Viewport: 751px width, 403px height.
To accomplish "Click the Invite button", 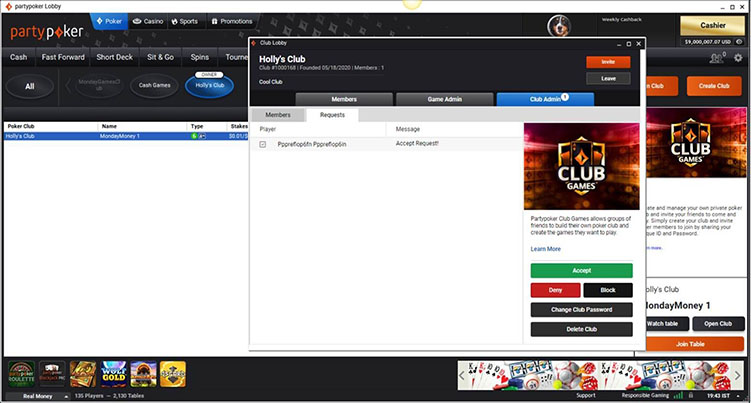I will click(608, 62).
